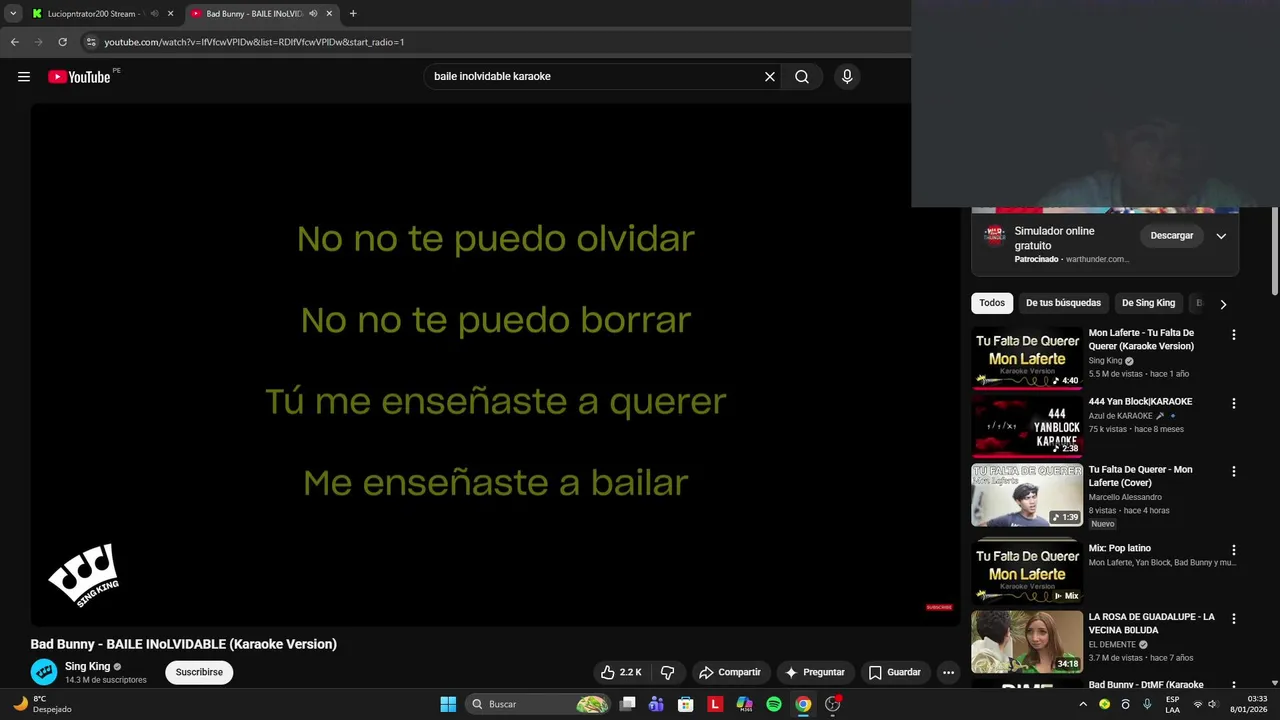Open options for Tu Falta De Querer Cover

pos(1233,471)
